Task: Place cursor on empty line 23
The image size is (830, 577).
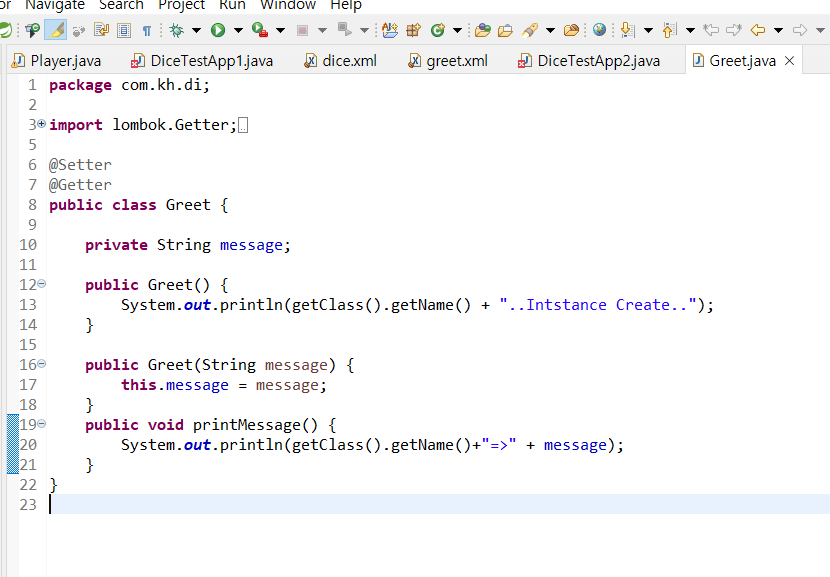Action: 438,504
